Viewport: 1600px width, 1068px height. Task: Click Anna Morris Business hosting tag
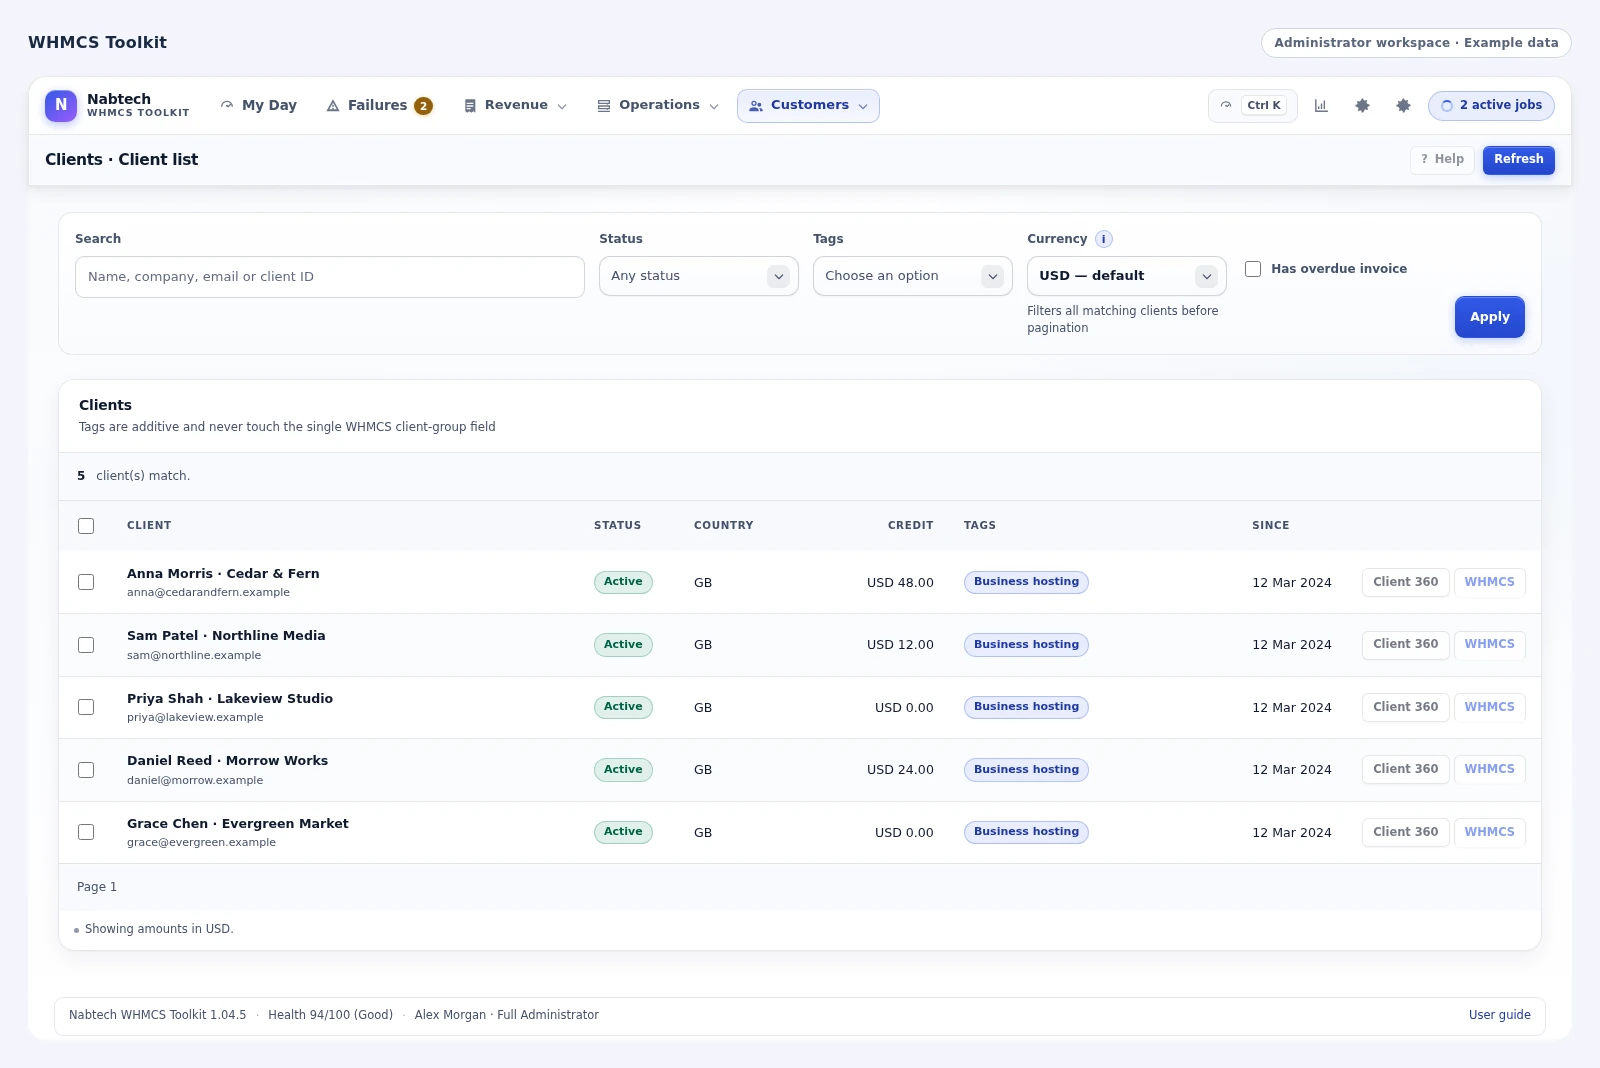1026,582
